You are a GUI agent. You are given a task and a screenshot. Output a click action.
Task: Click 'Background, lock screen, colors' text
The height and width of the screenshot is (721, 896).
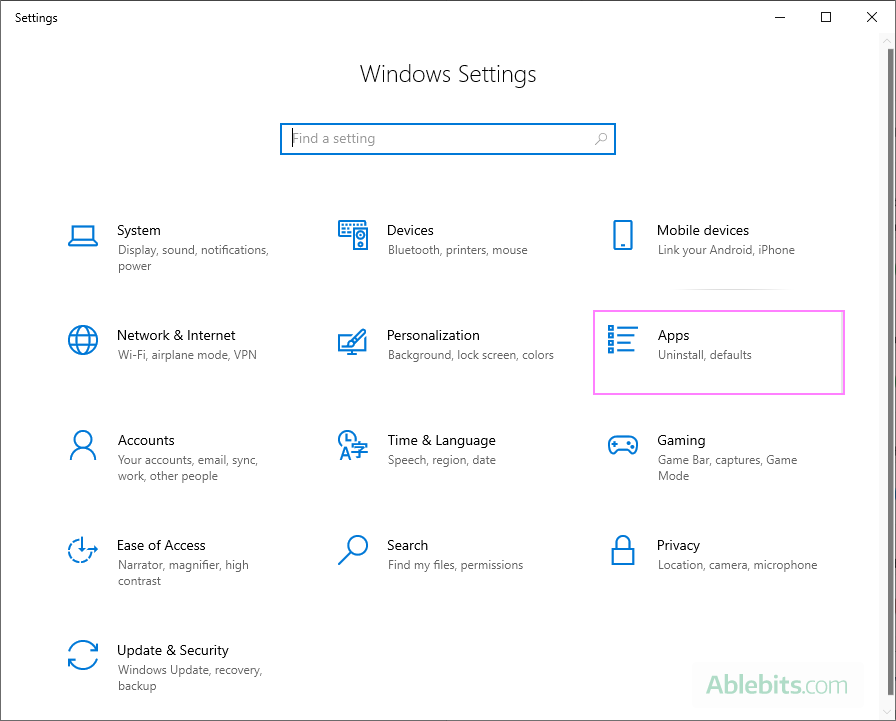[x=471, y=355]
